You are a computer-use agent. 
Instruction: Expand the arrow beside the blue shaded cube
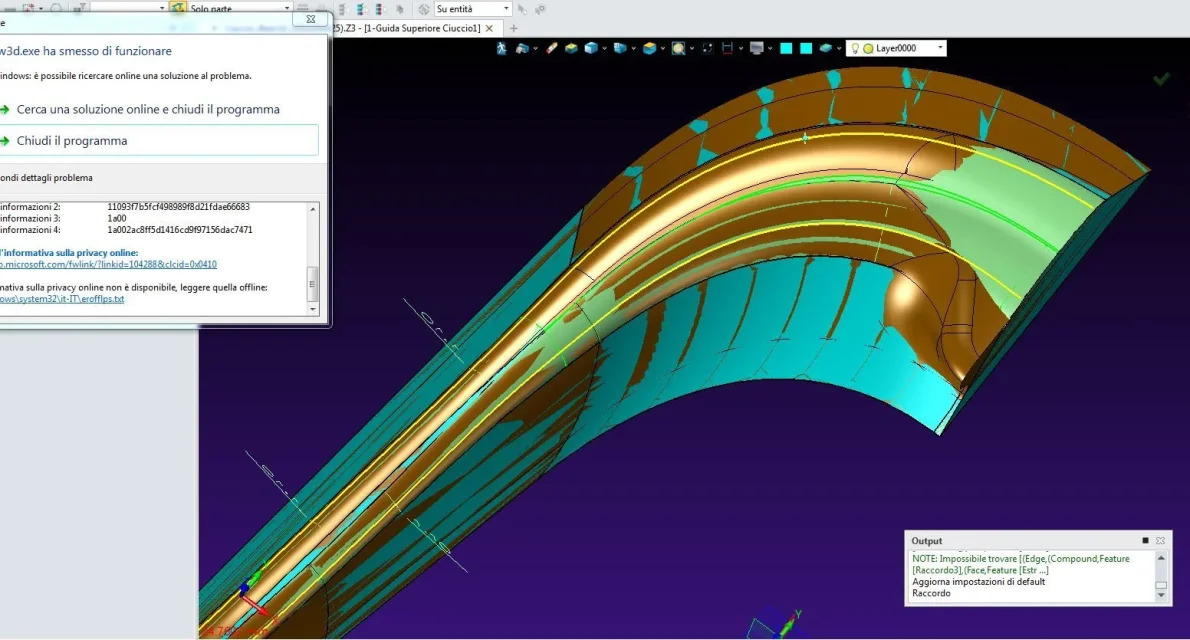604,49
